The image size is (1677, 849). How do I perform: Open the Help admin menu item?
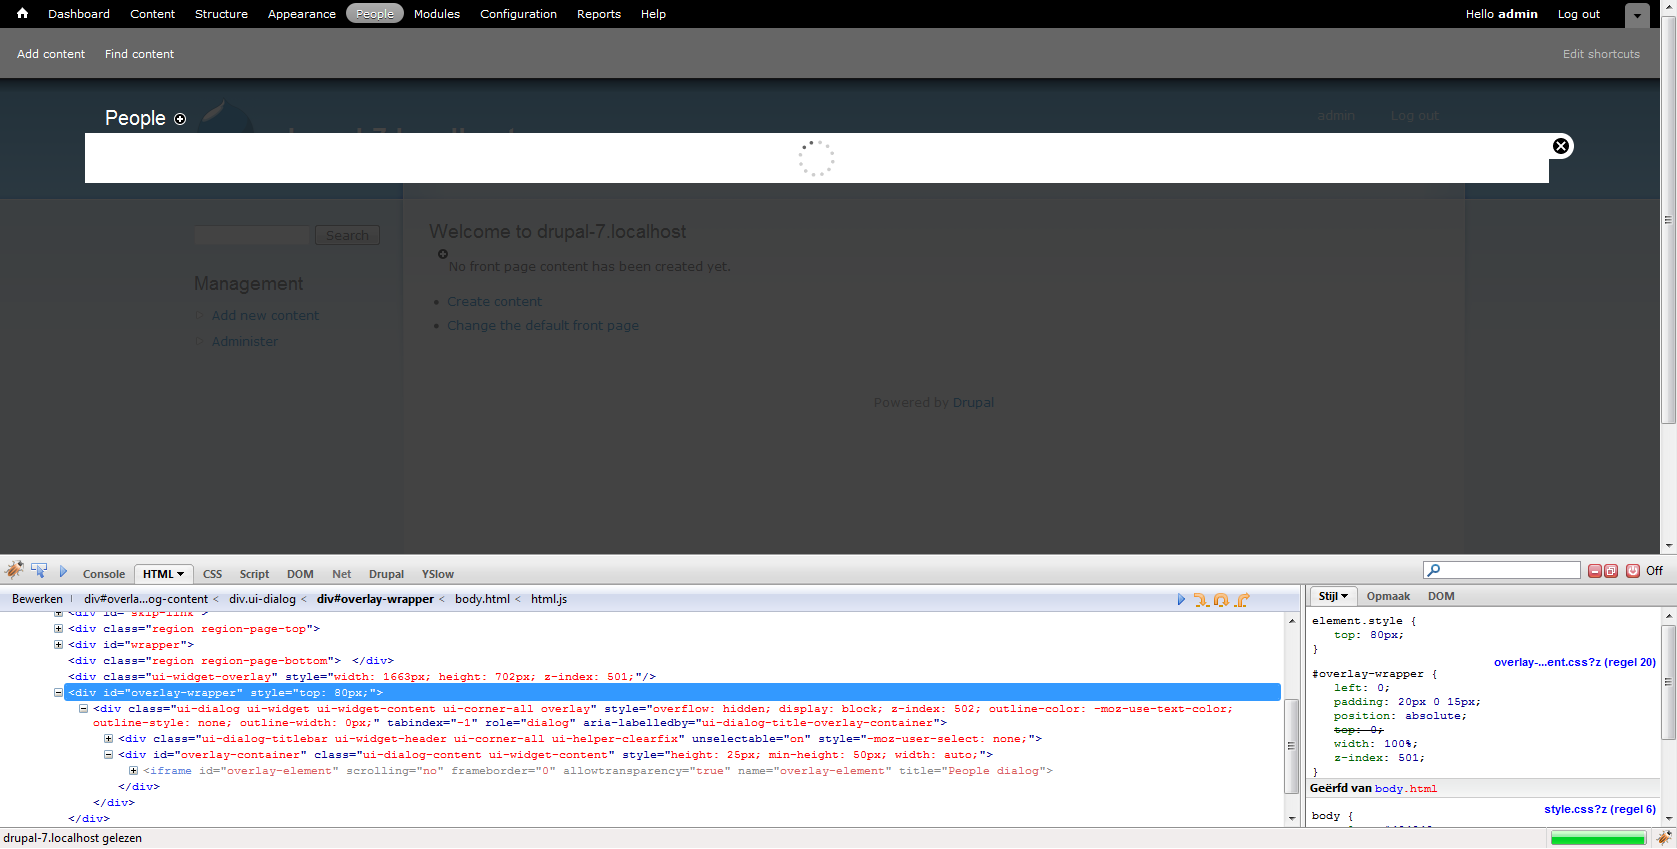[653, 14]
